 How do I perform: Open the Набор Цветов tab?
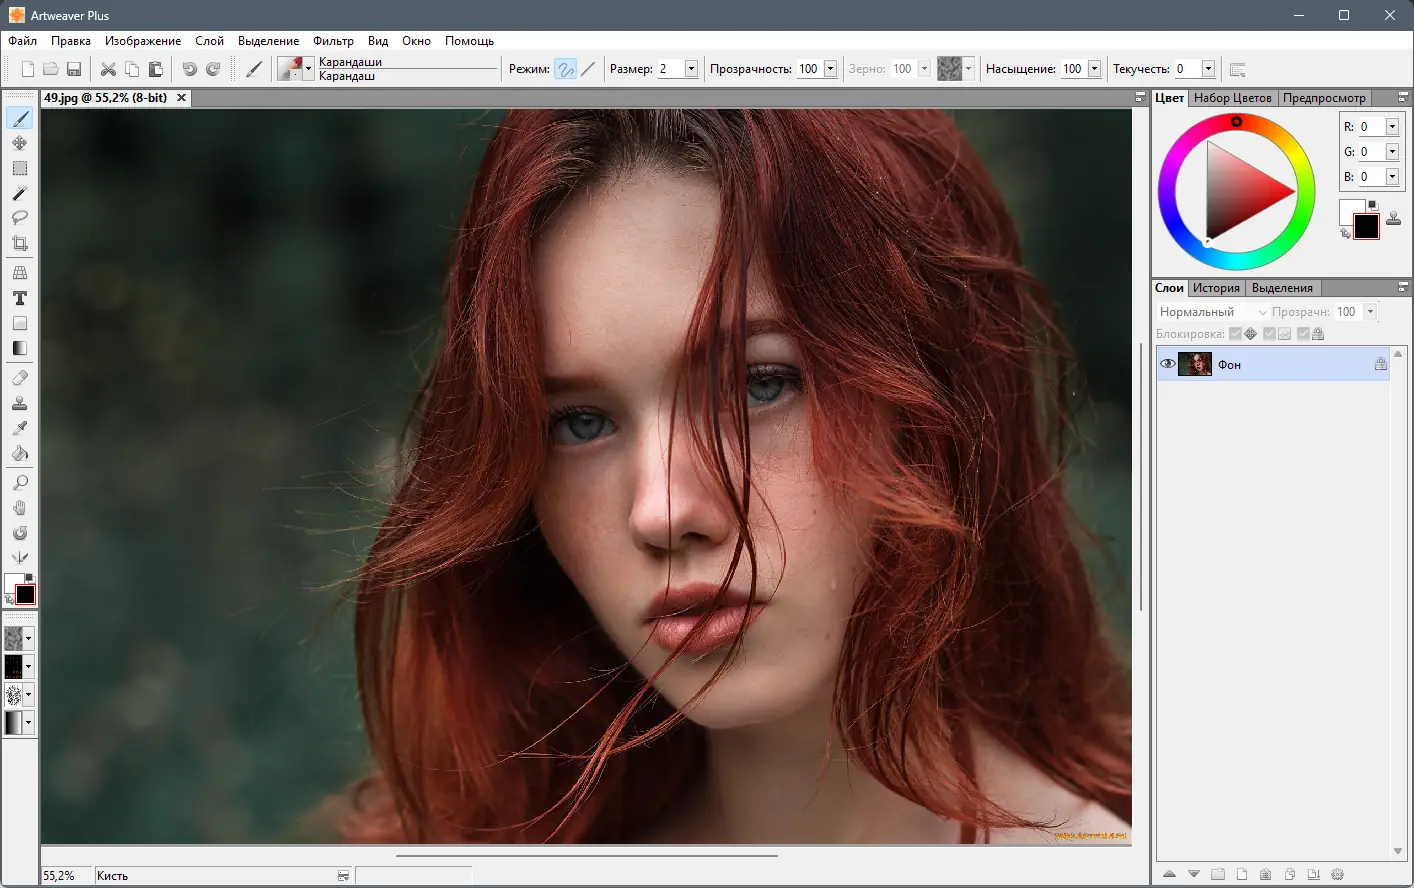1232,98
